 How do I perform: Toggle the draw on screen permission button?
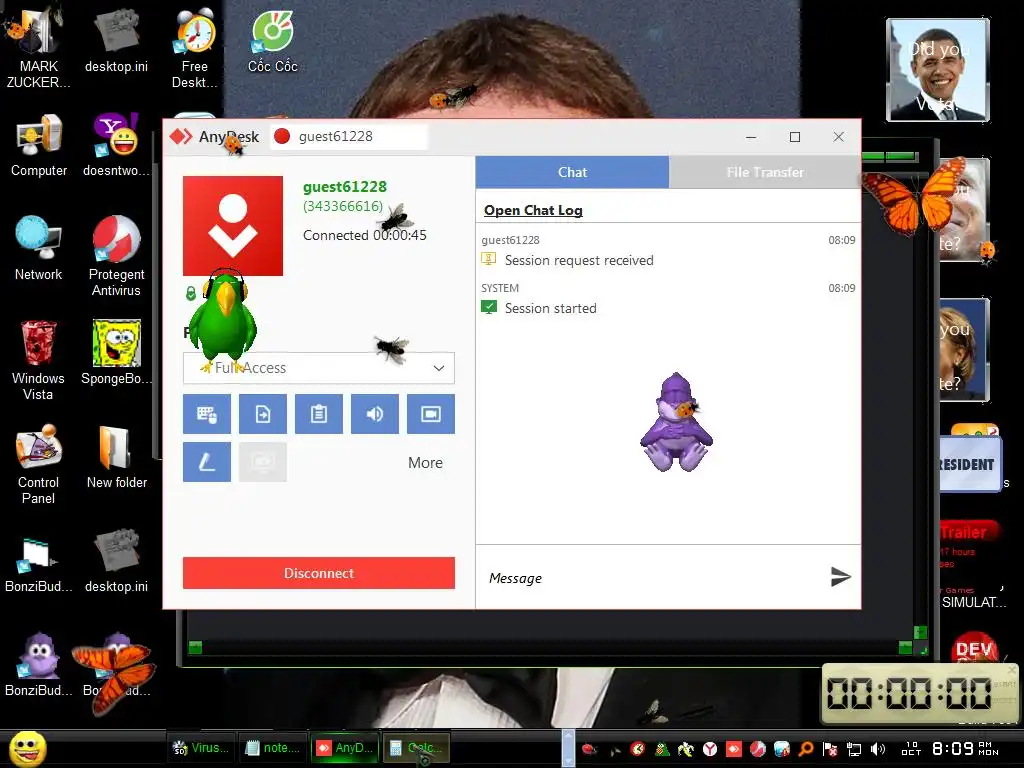[x=206, y=462]
